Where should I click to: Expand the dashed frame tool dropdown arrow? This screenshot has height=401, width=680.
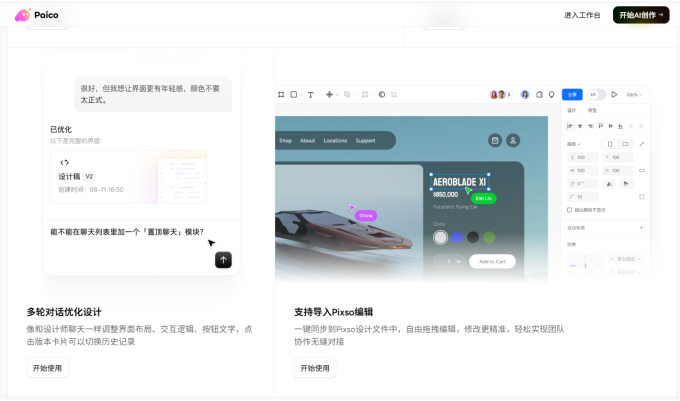tap(372, 95)
